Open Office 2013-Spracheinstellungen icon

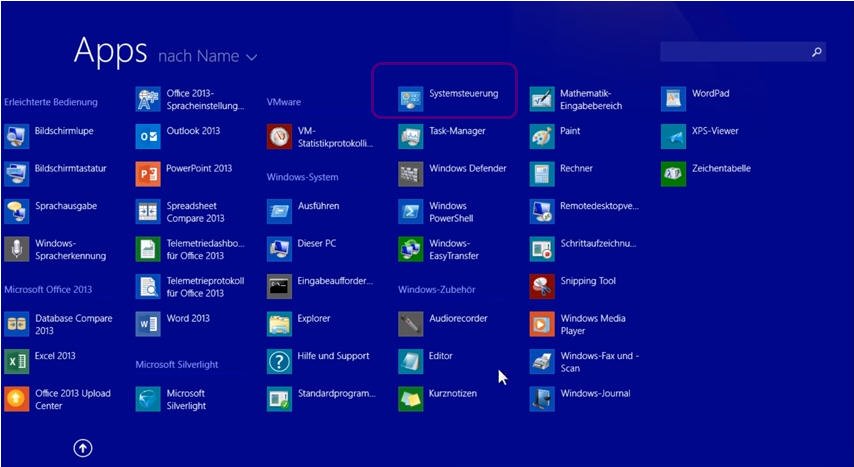coord(148,99)
